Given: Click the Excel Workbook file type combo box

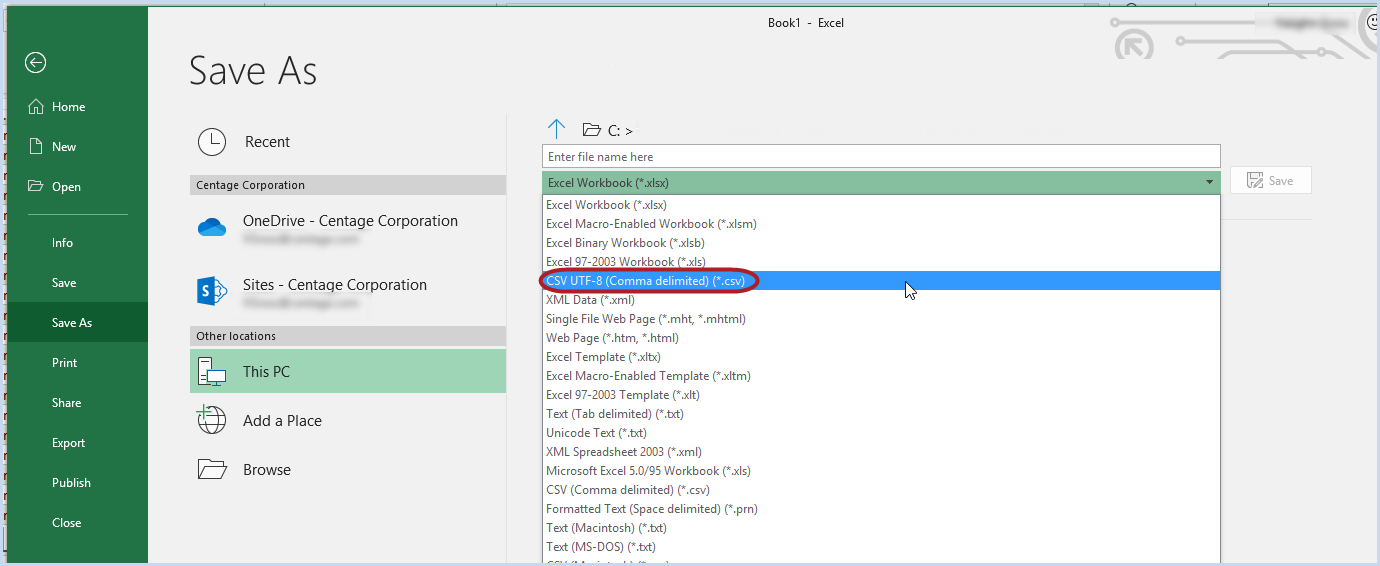Looking at the screenshot, I should click(881, 182).
